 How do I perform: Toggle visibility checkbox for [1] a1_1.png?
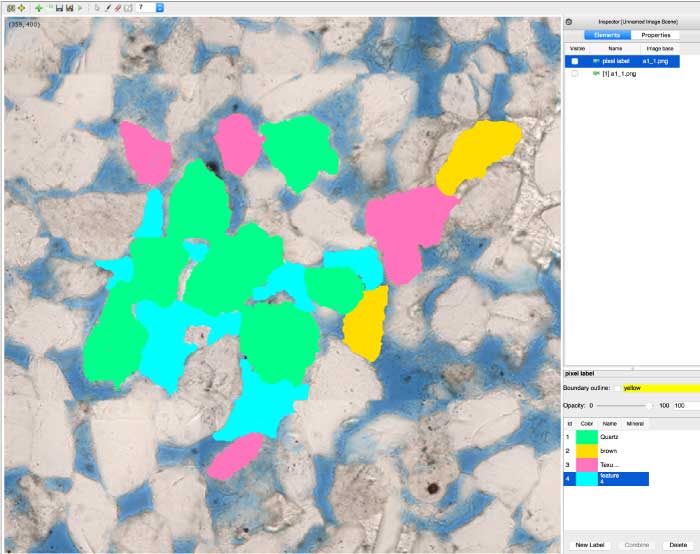pos(575,74)
